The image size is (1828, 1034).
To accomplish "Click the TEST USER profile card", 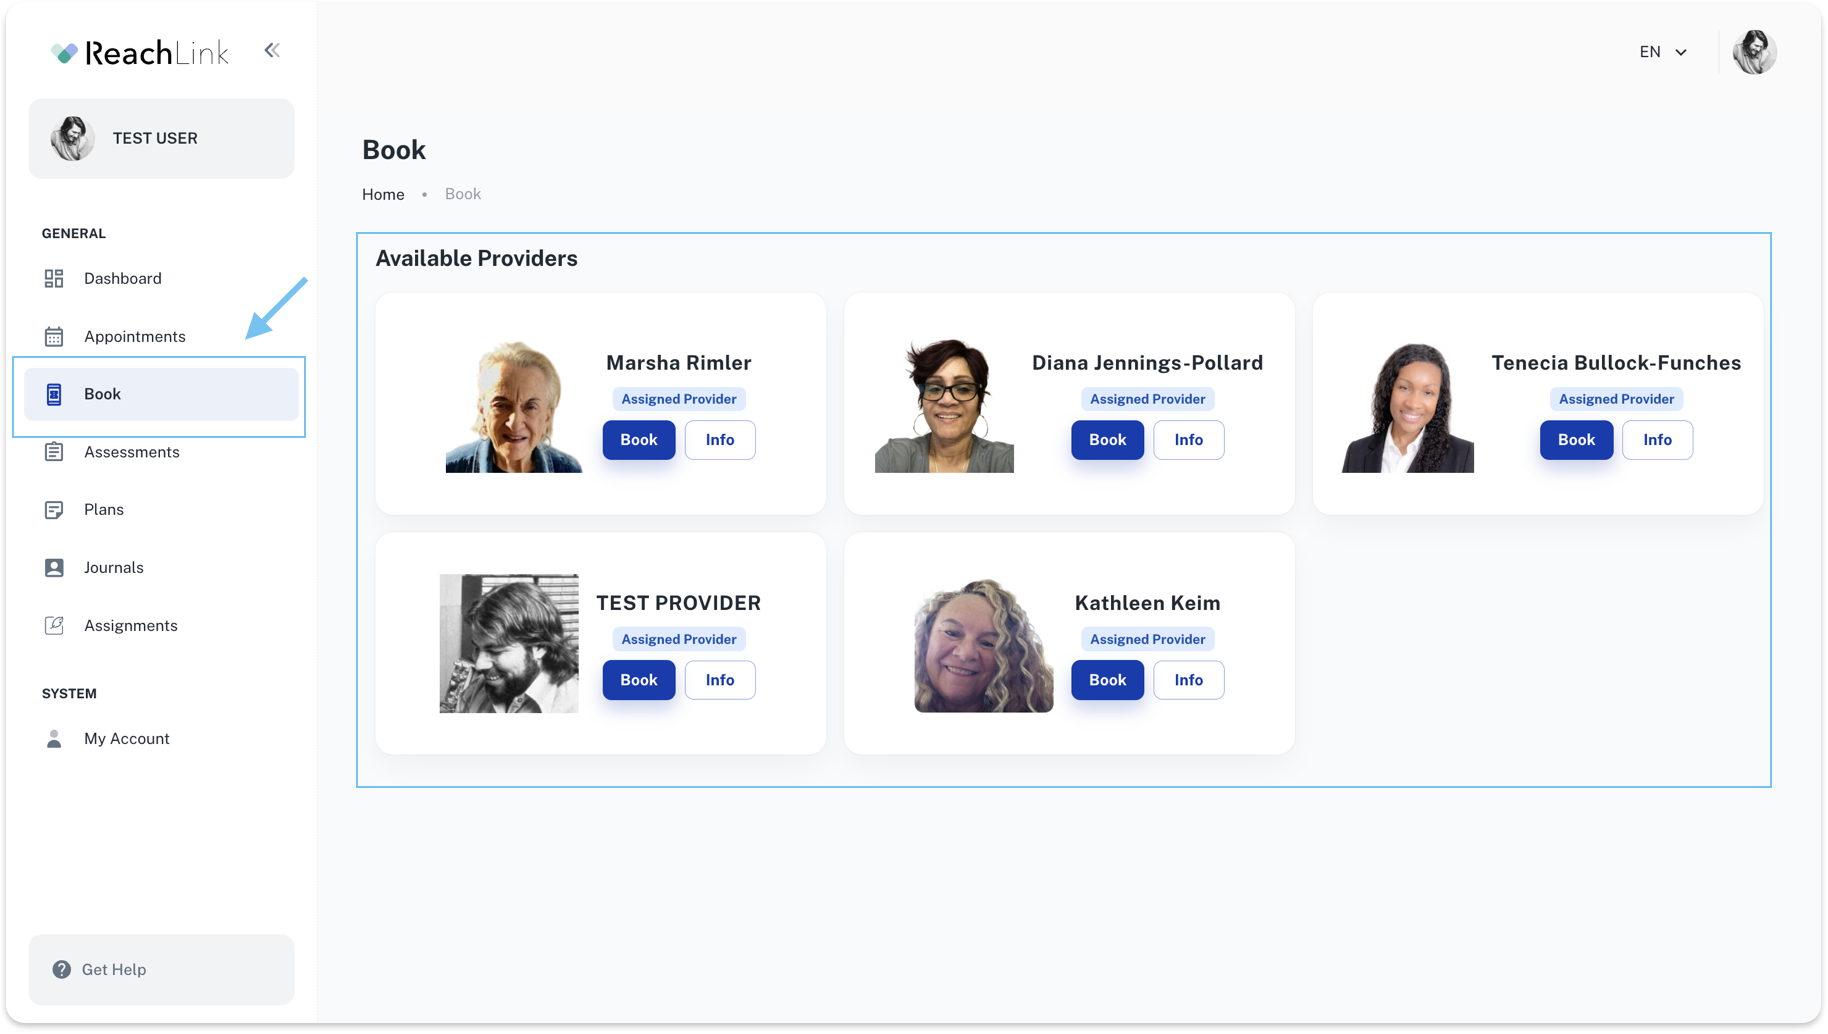I will click(x=161, y=138).
